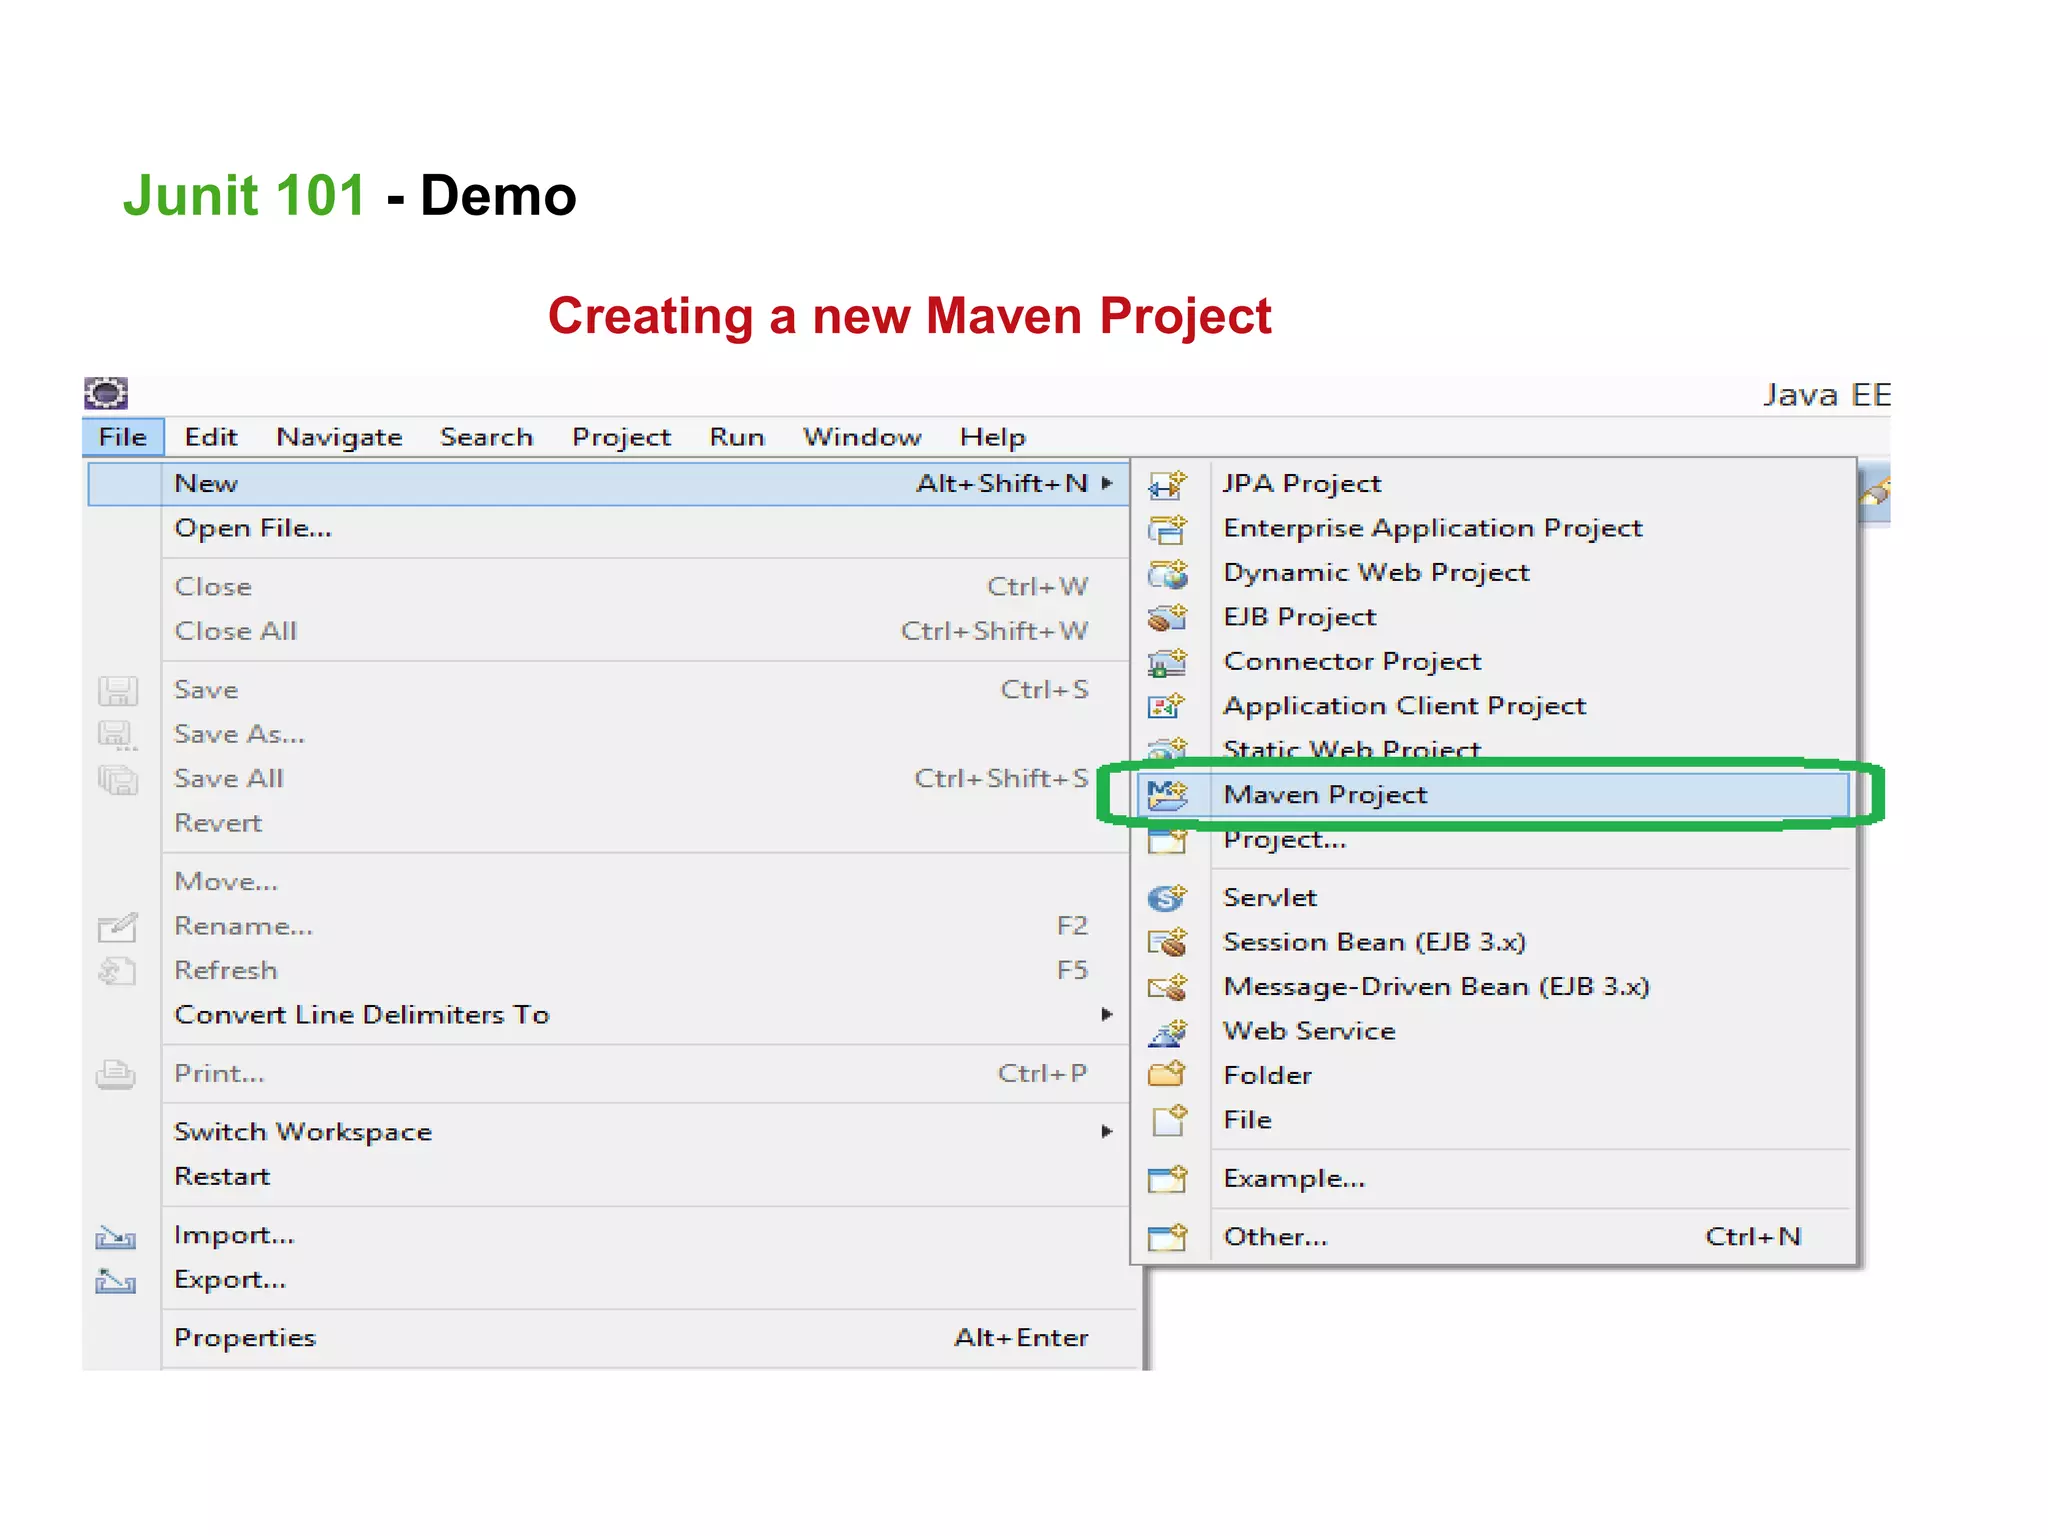This screenshot has width=2048, height=1536.
Task: Click the Import icon
Action: click(116, 1238)
